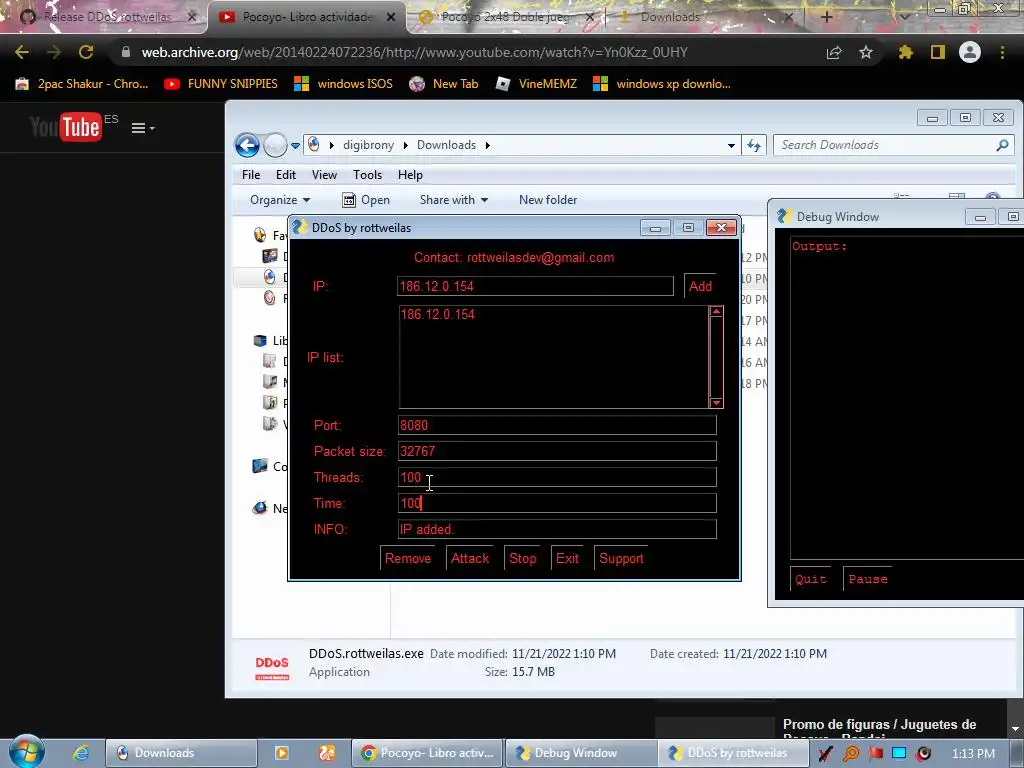
Task: Click the media player taskbar icon
Action: pos(281,753)
